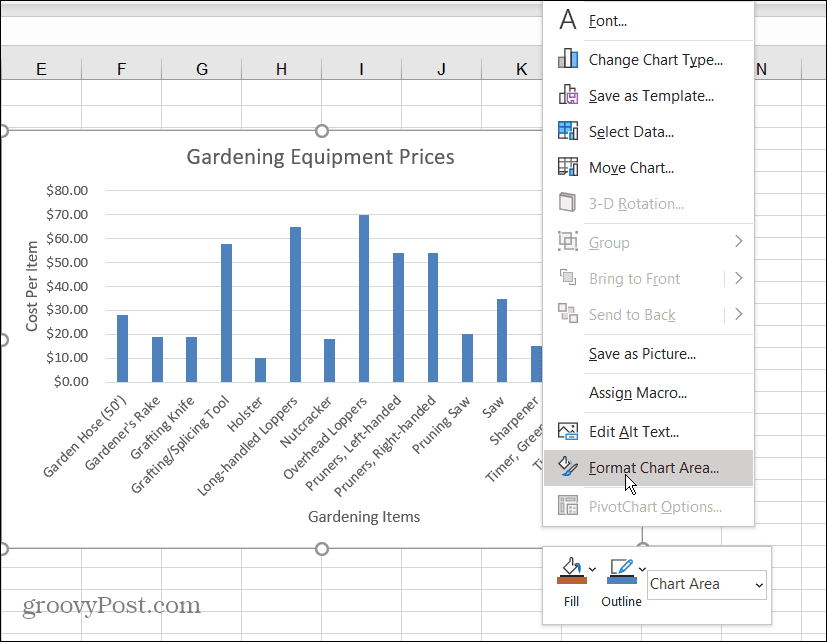Click the Gardening Items axis title
827x642 pixels.
[364, 517]
